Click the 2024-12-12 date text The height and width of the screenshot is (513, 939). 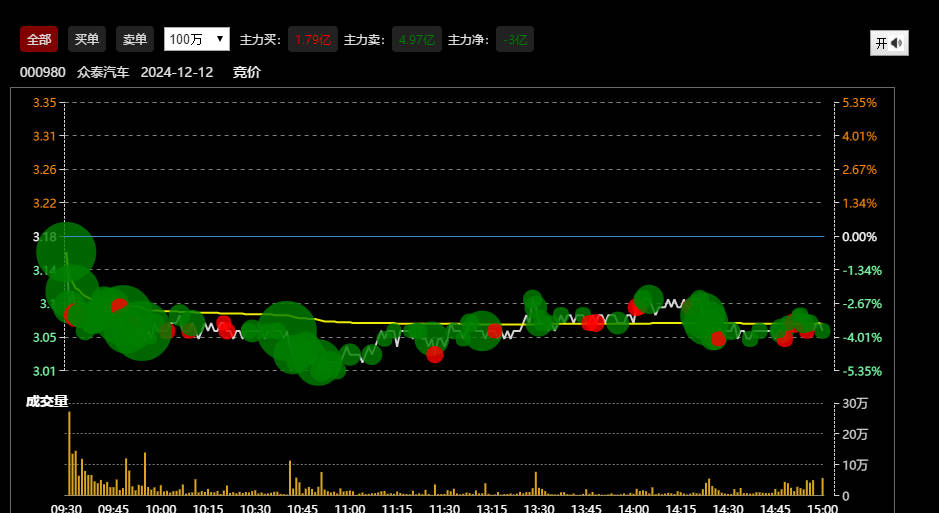click(177, 73)
